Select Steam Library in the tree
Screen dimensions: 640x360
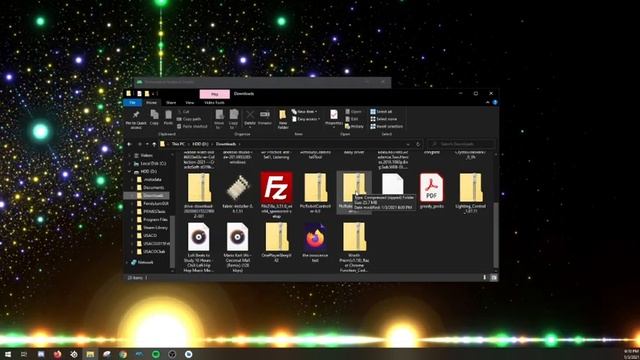coord(152,227)
